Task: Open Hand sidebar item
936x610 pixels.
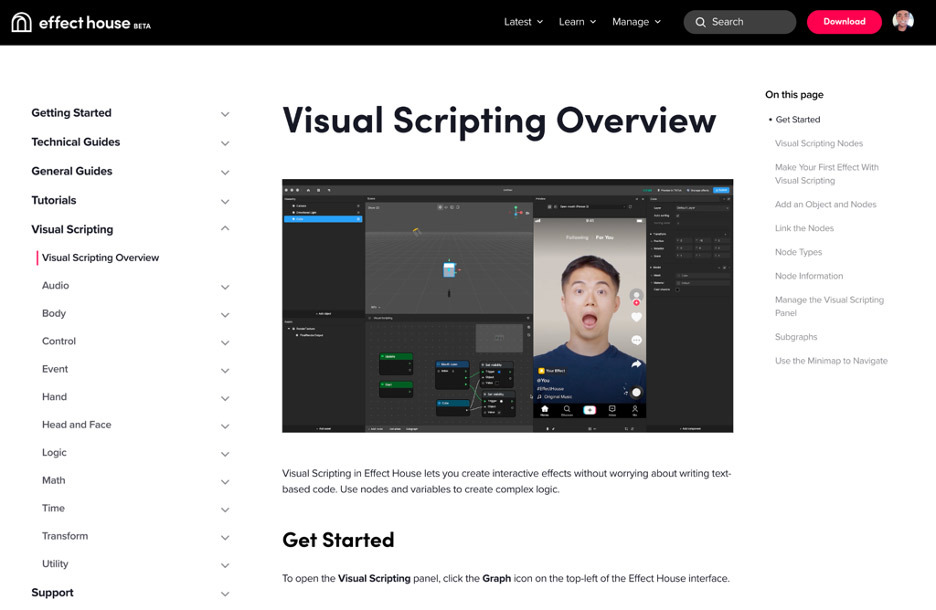Action: click(54, 397)
